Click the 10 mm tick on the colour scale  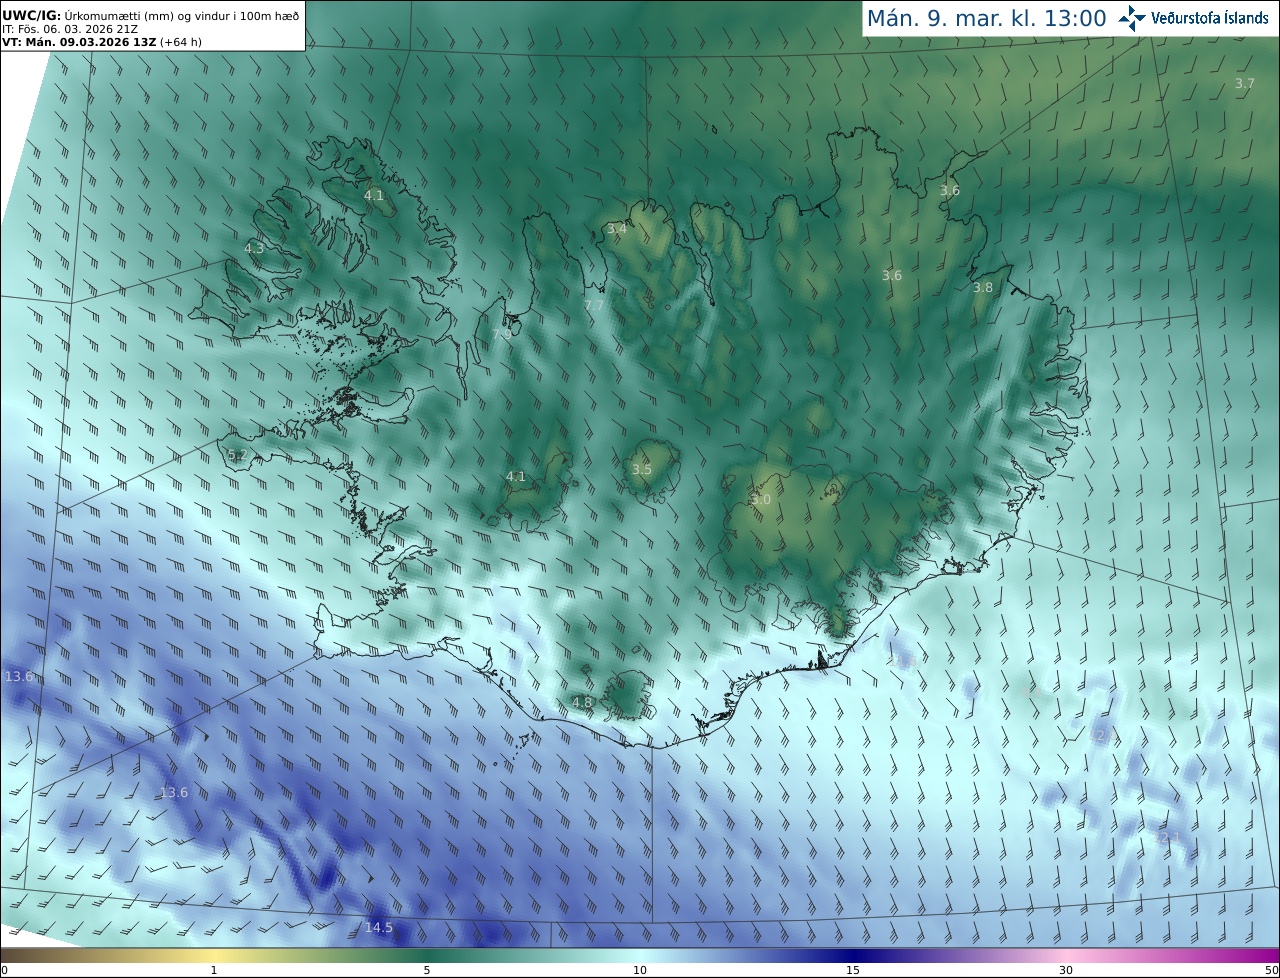click(x=640, y=970)
